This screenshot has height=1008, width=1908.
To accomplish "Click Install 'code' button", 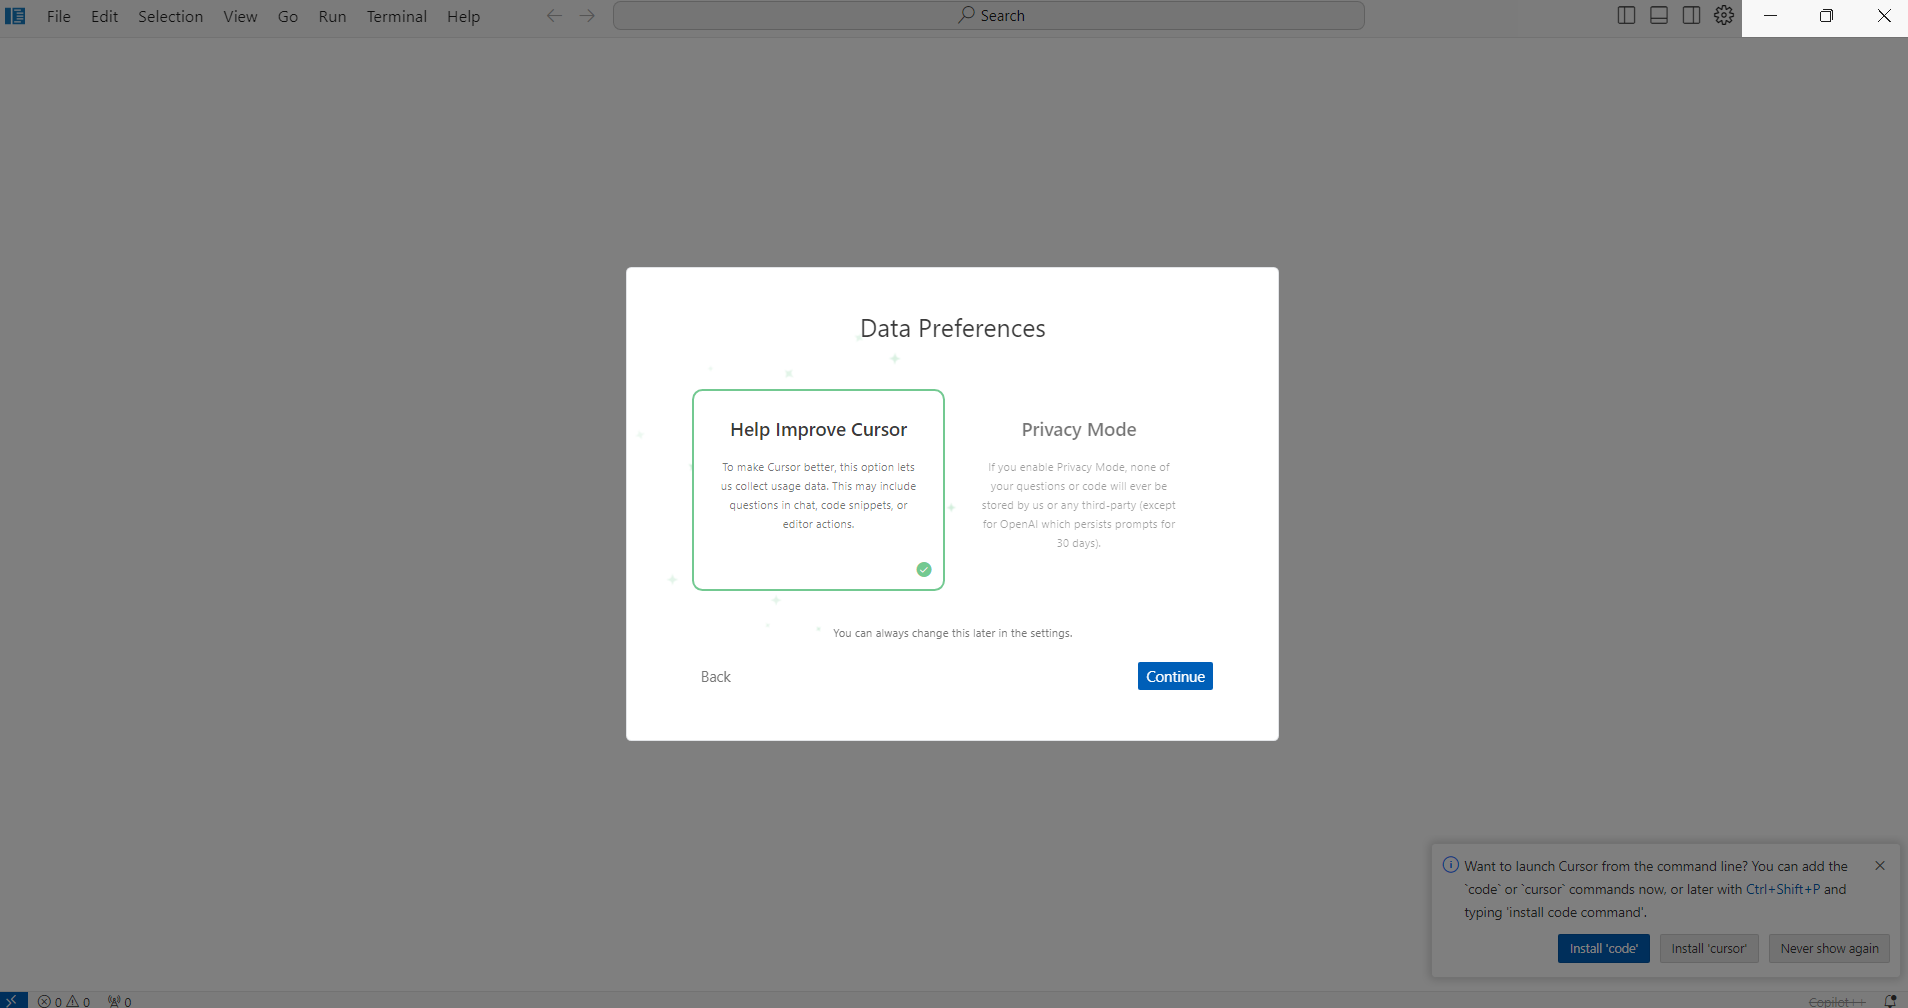I will coord(1603,948).
